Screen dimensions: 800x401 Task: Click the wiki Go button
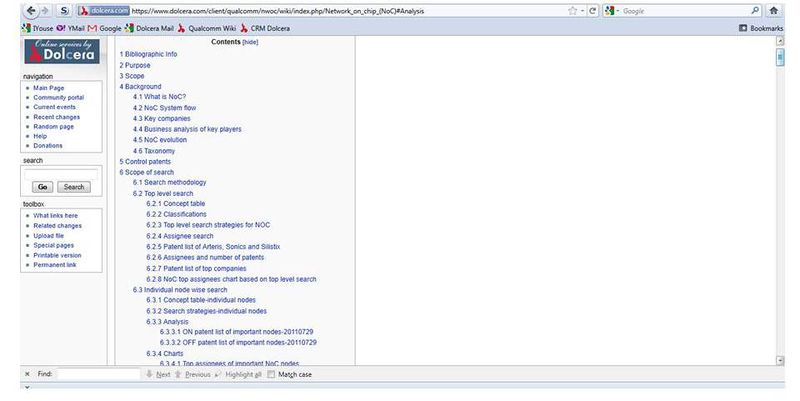(43, 187)
